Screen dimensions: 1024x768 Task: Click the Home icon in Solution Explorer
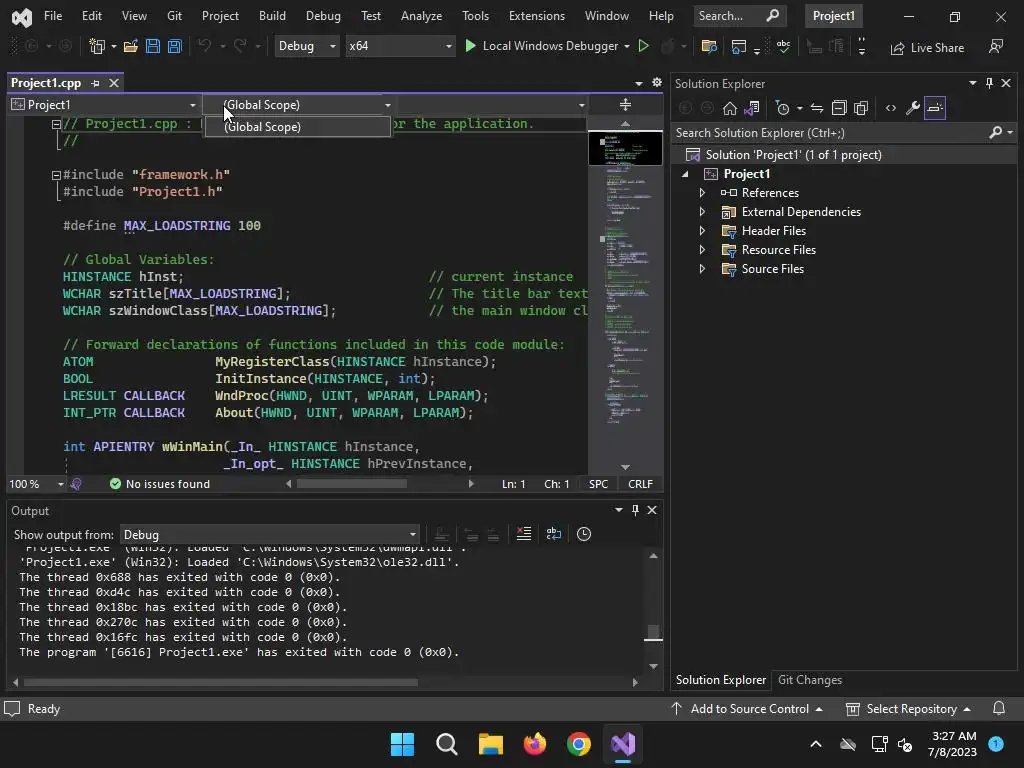[729, 108]
